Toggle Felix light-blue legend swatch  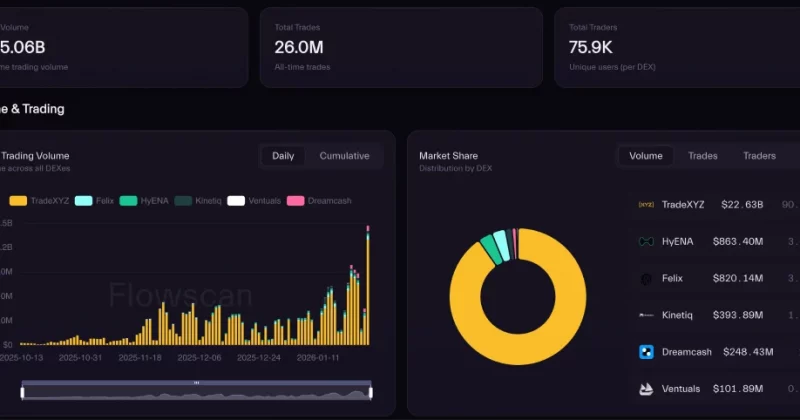83,201
